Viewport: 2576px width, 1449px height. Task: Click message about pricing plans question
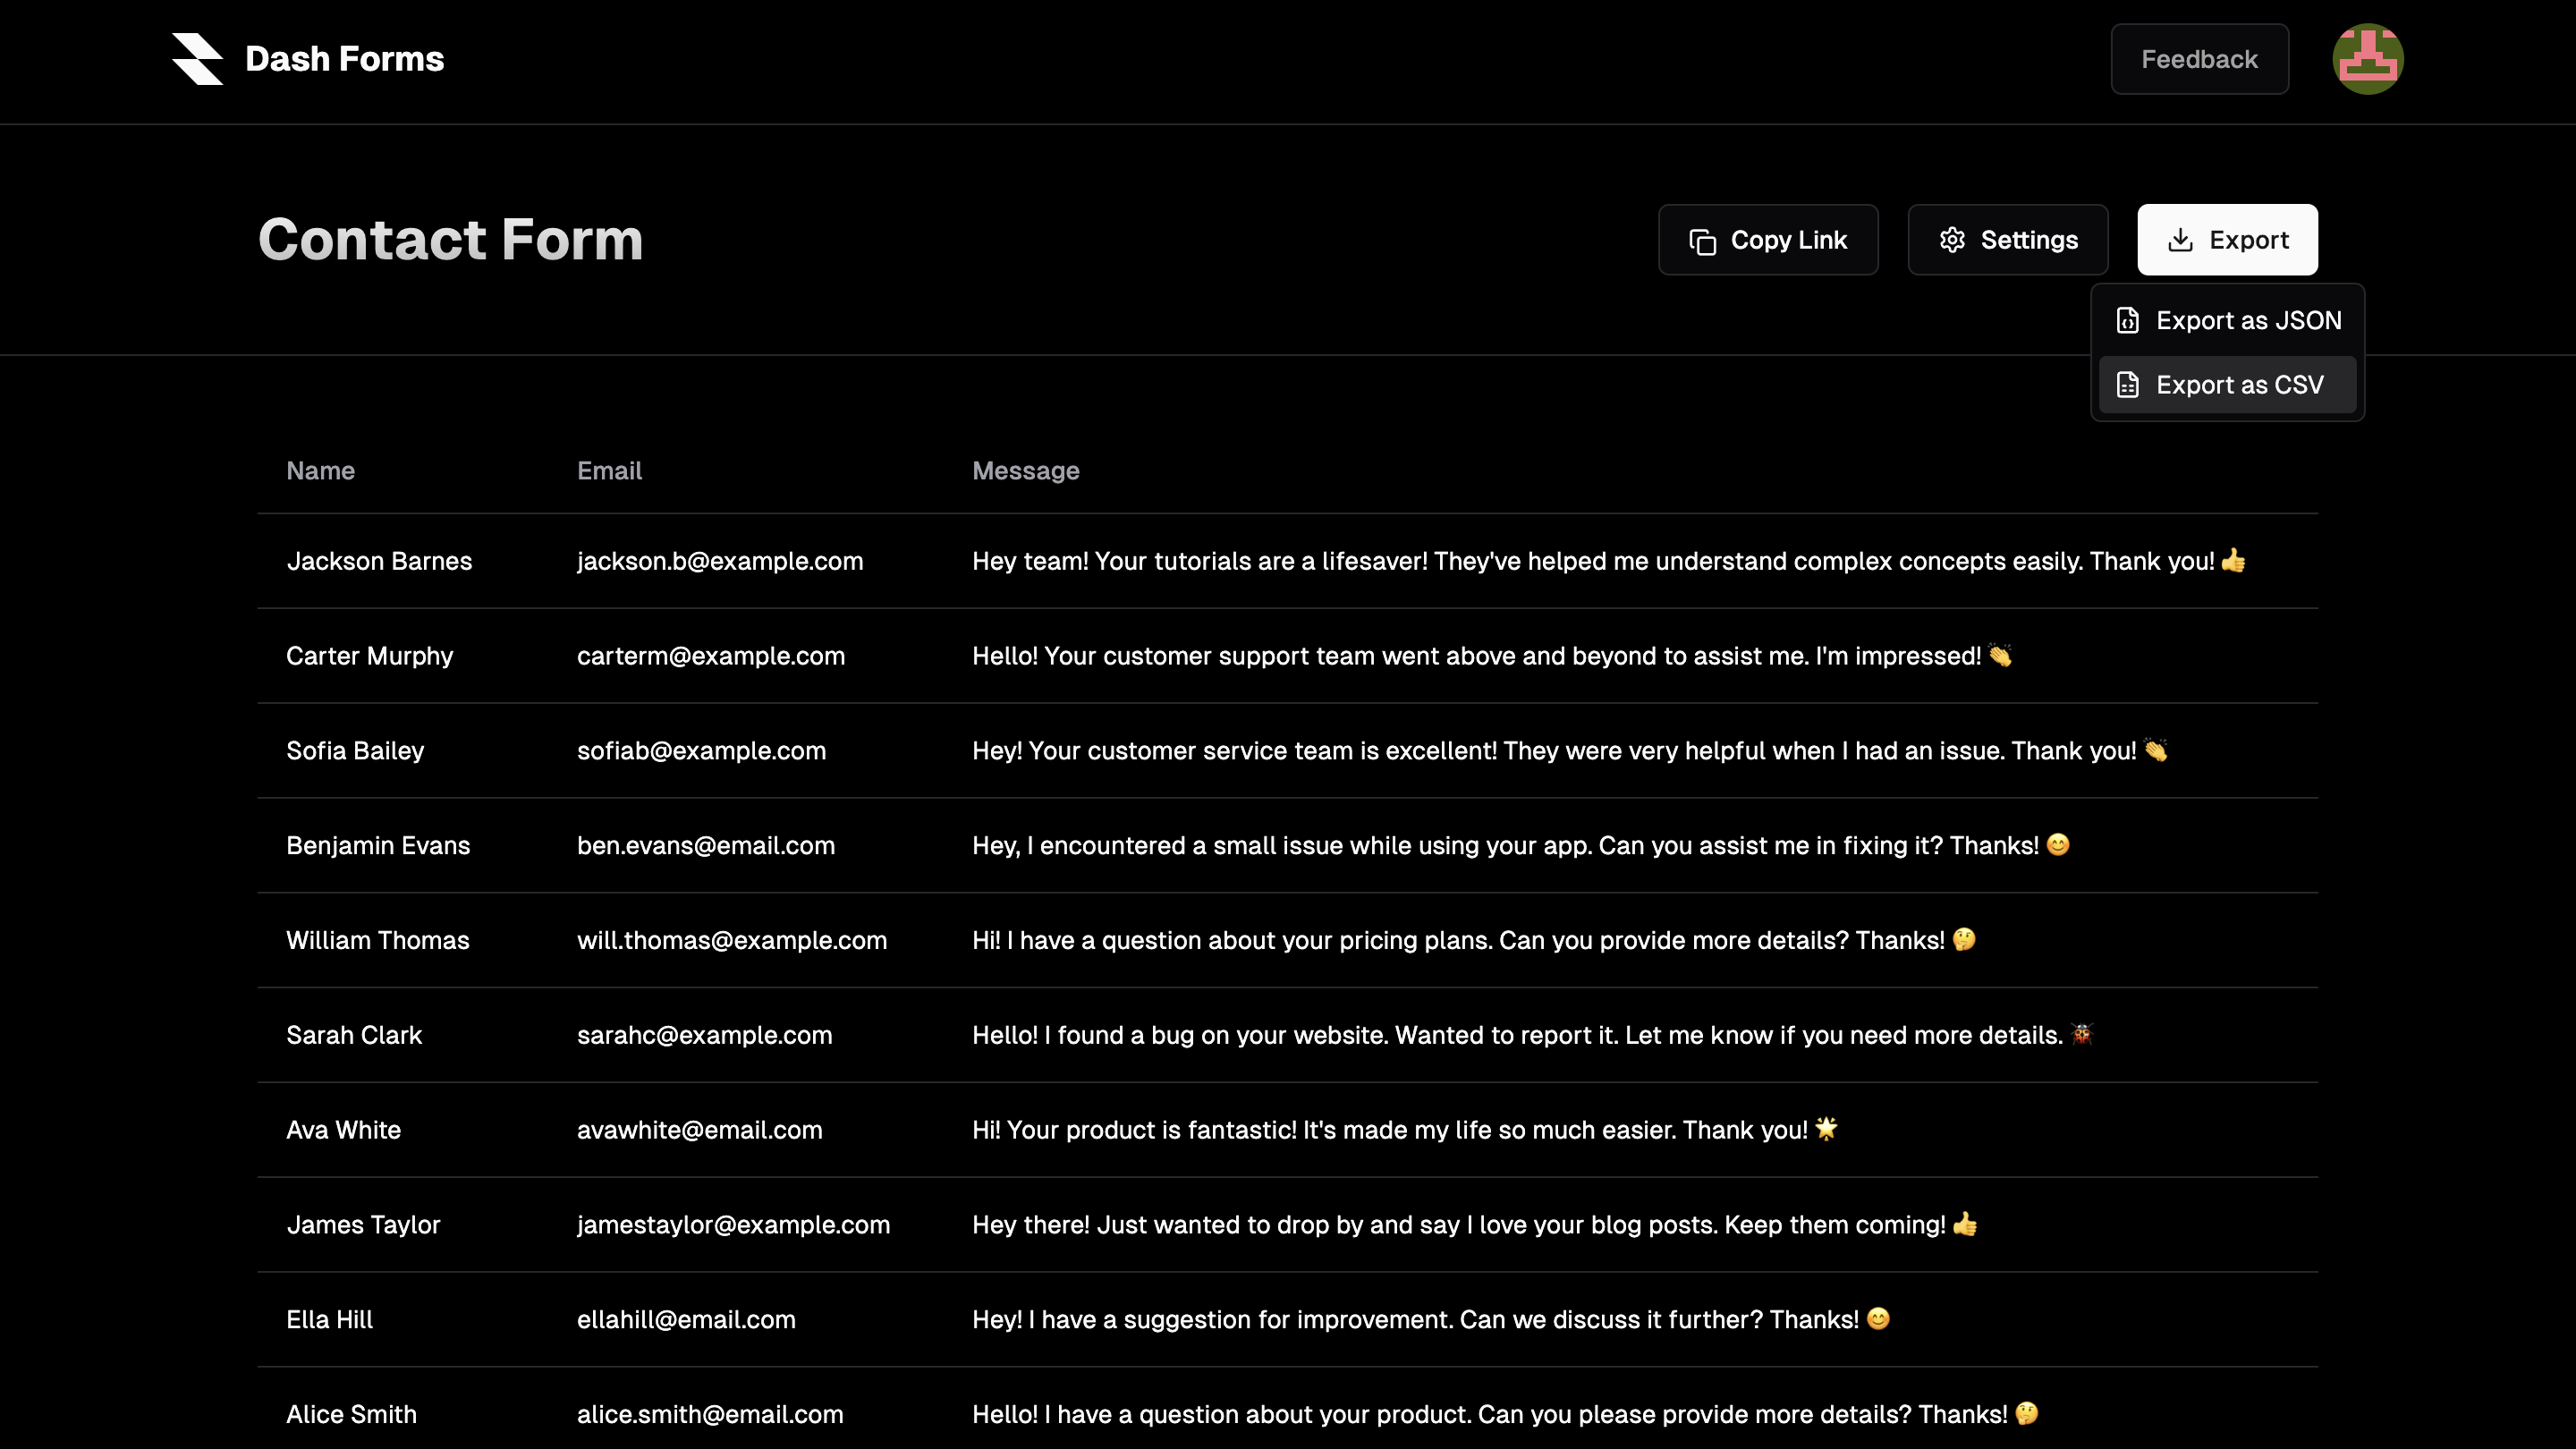[x=1474, y=941]
